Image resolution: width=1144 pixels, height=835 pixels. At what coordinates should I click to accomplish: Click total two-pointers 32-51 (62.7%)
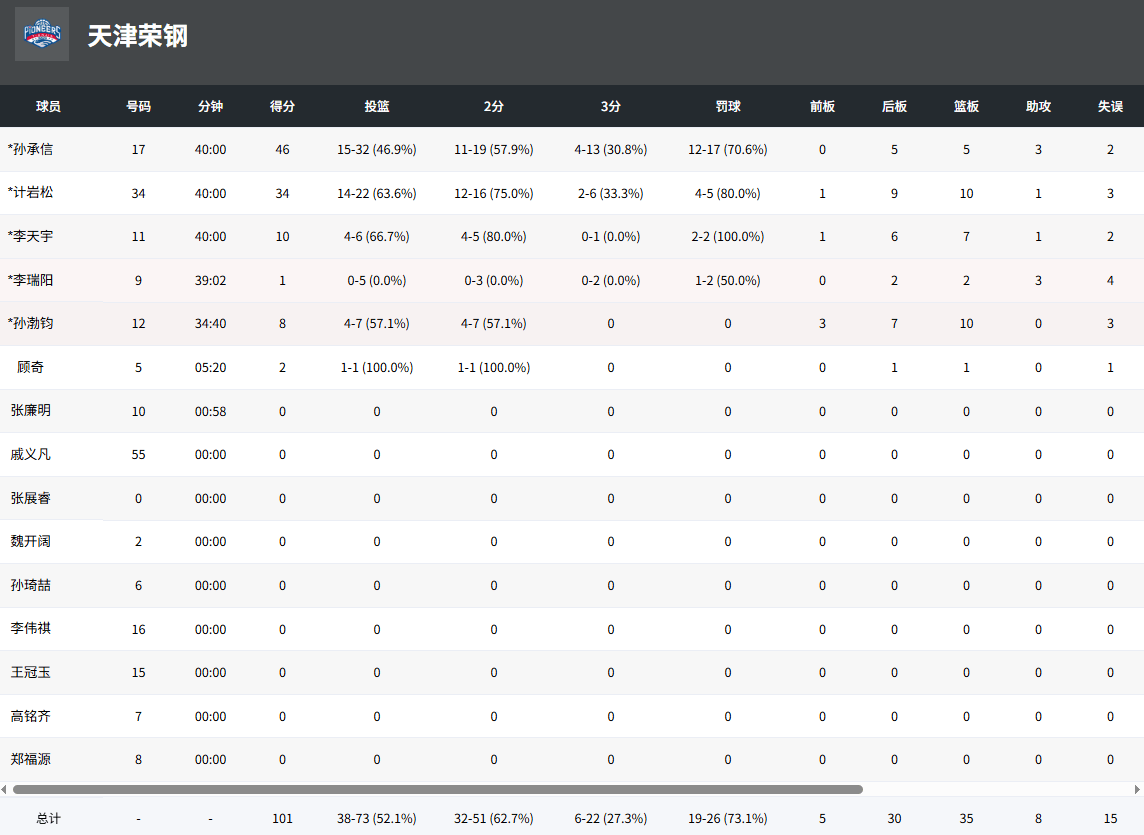point(494,819)
